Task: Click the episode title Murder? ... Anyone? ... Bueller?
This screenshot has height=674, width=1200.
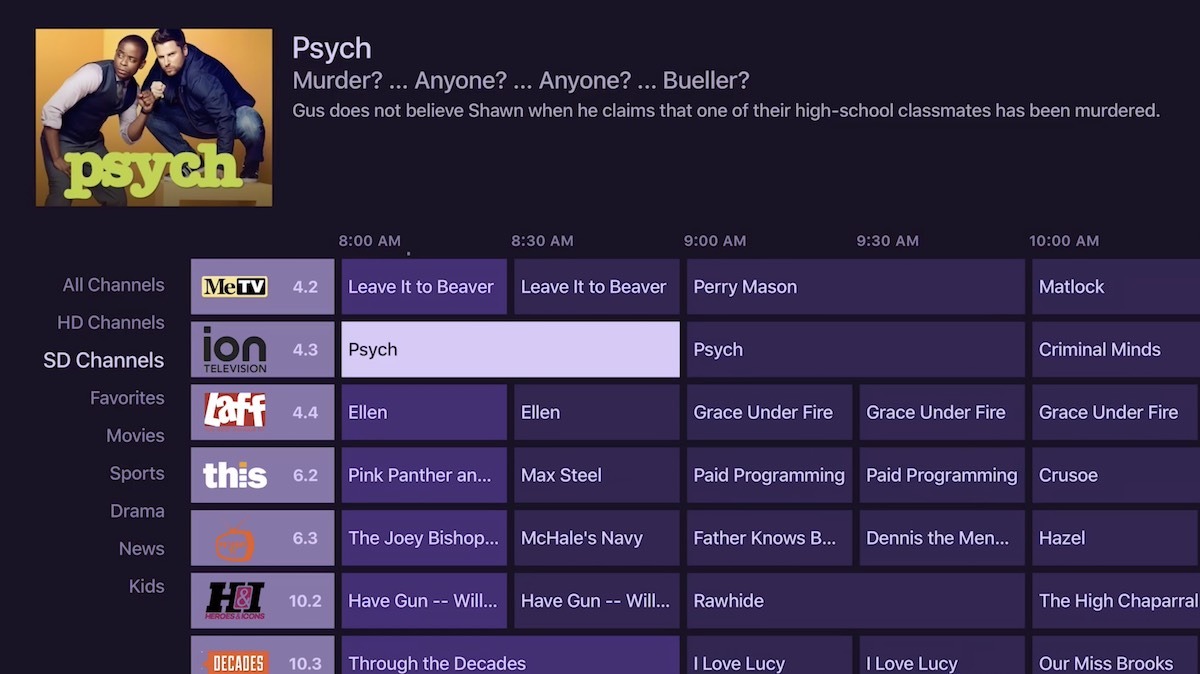Action: tap(521, 81)
